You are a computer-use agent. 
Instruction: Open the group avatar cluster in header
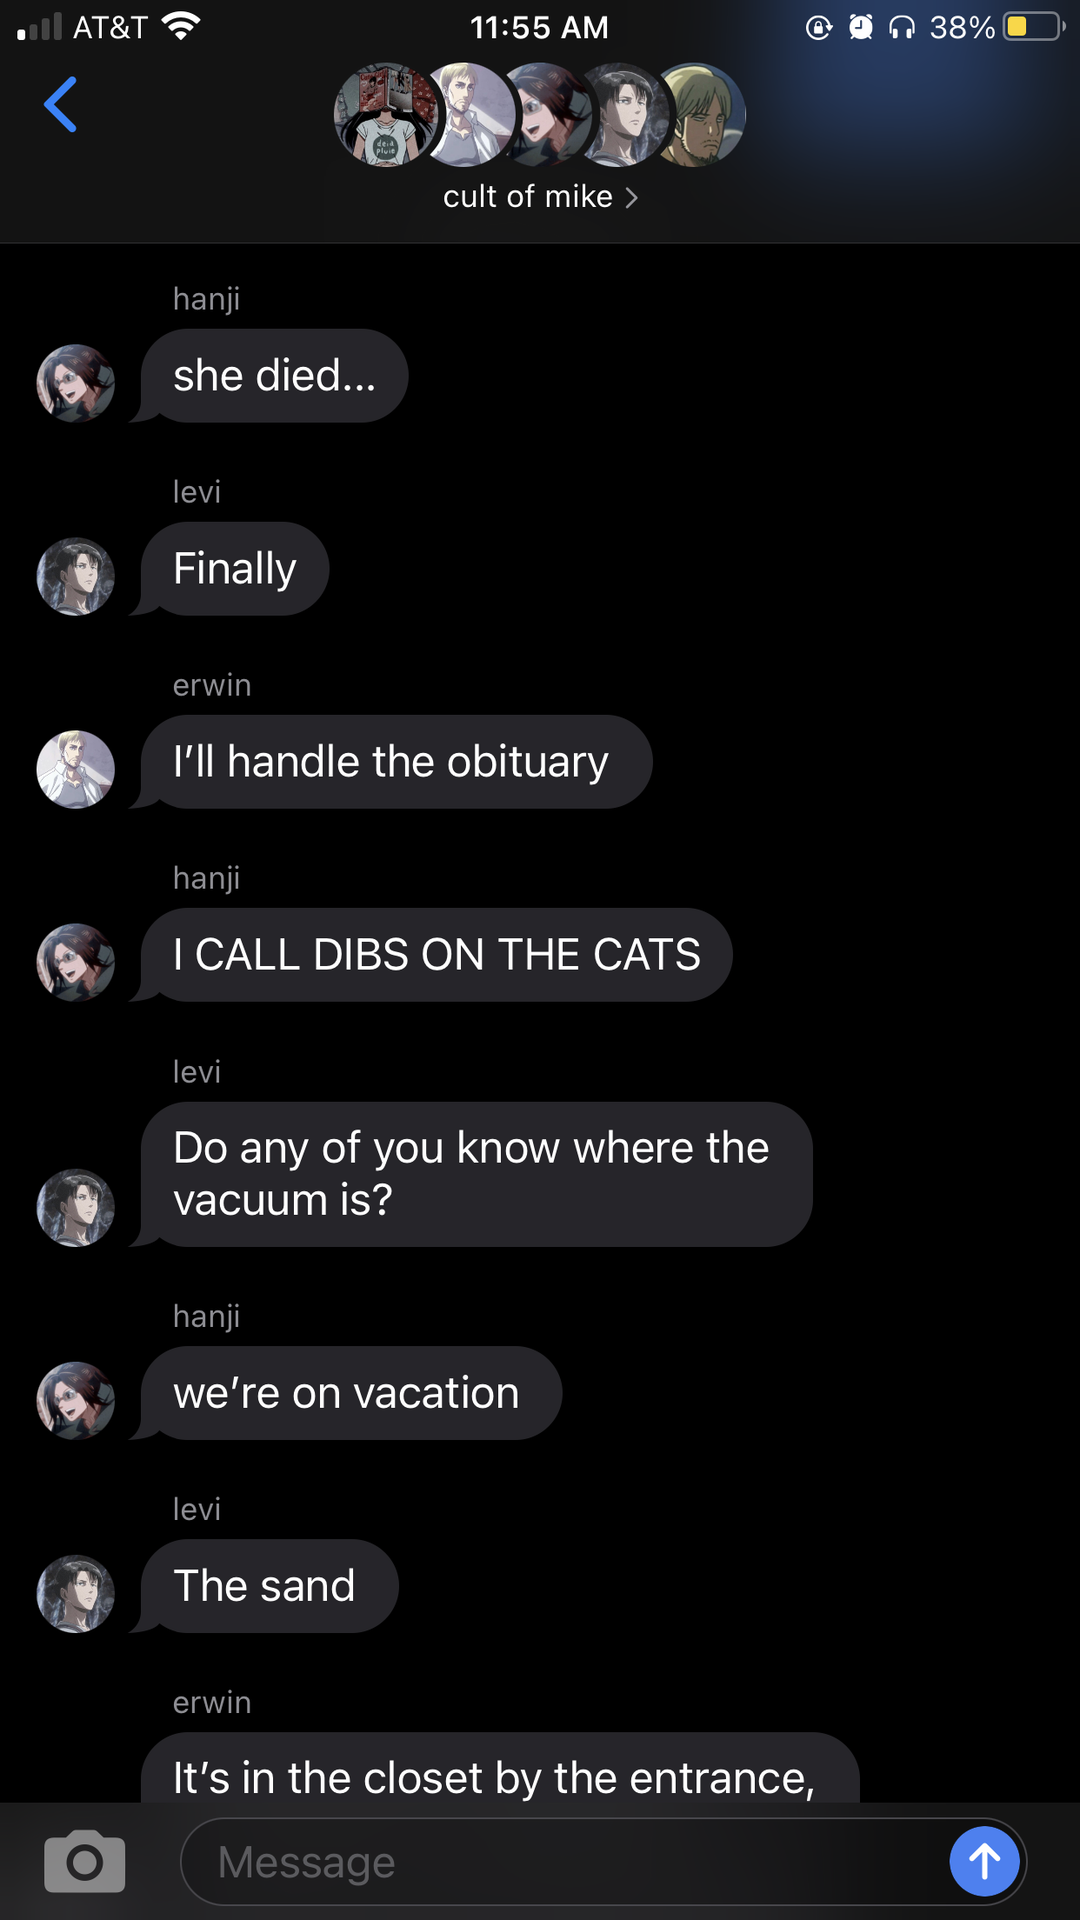[x=540, y=115]
